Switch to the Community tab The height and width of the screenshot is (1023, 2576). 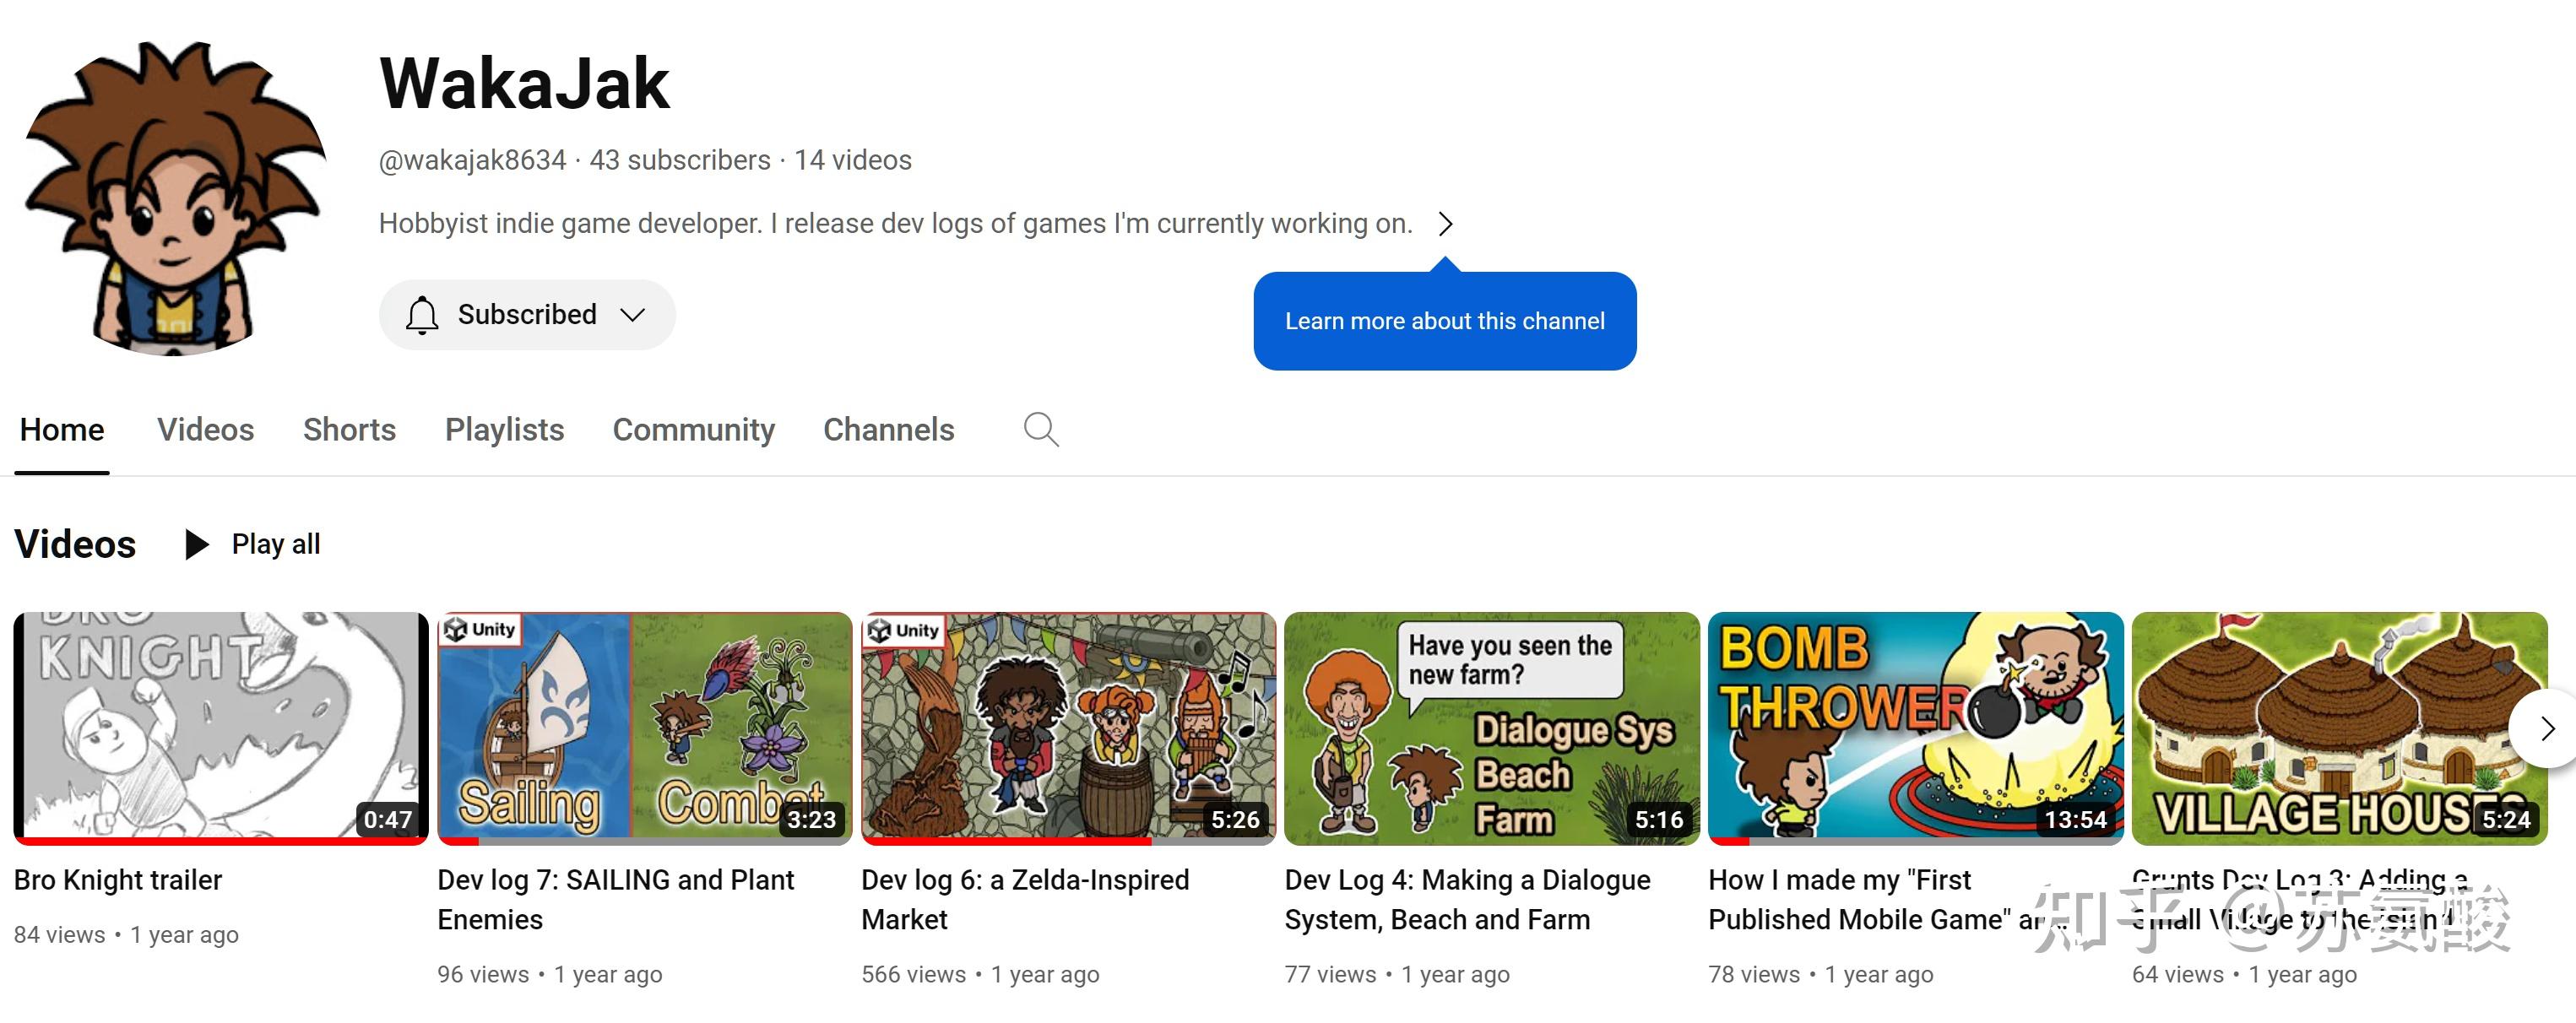[x=693, y=430]
